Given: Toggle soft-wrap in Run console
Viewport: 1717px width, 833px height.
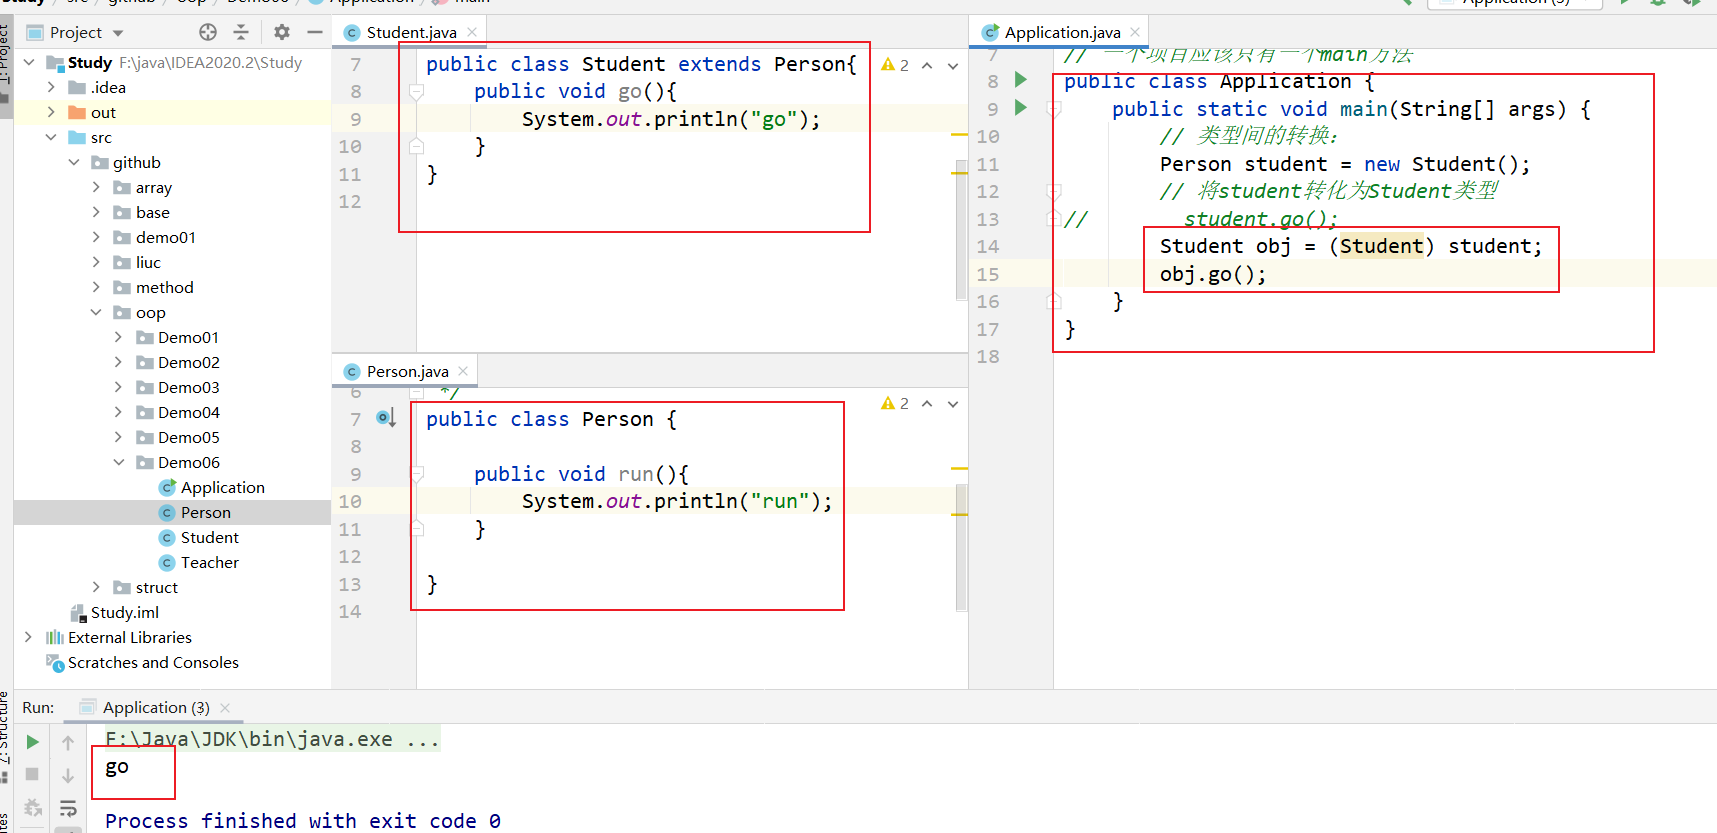Looking at the screenshot, I should pyautogui.click(x=68, y=808).
